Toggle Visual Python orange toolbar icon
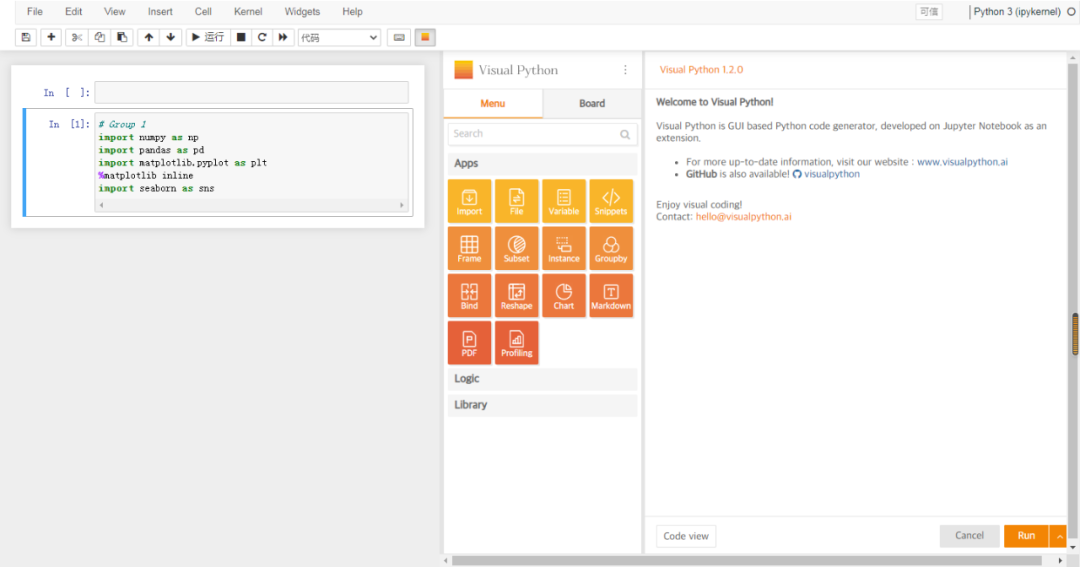The width and height of the screenshot is (1080, 567). click(425, 37)
